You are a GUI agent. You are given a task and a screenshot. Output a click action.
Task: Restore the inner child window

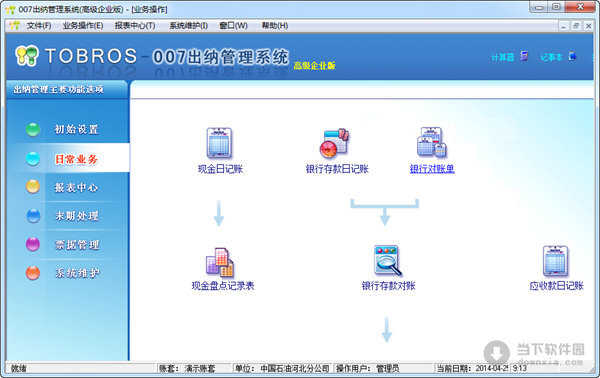click(x=576, y=26)
